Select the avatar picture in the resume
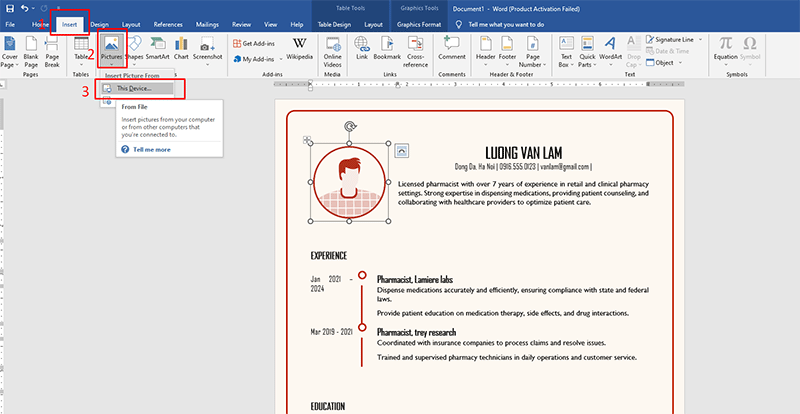Image resolution: width=800 pixels, height=414 pixels. coord(349,182)
